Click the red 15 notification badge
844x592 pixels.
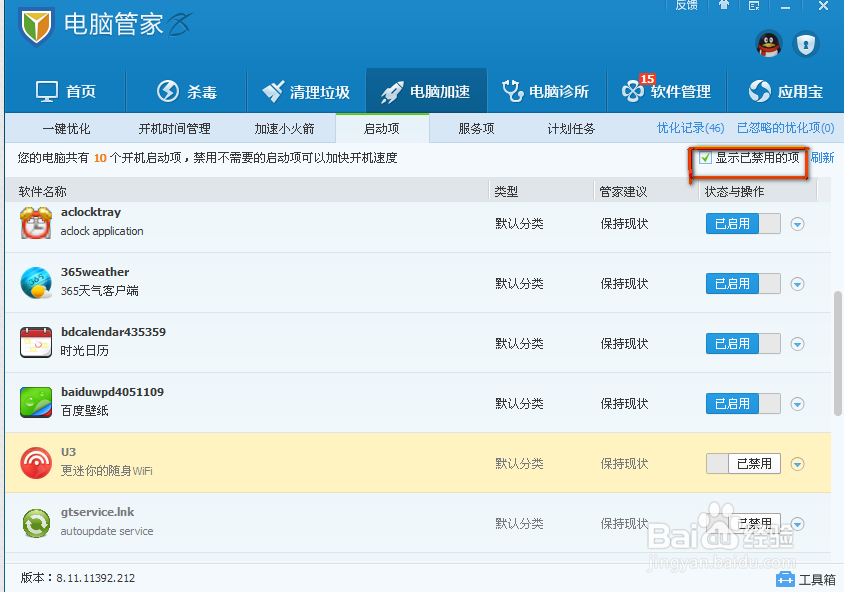click(647, 79)
